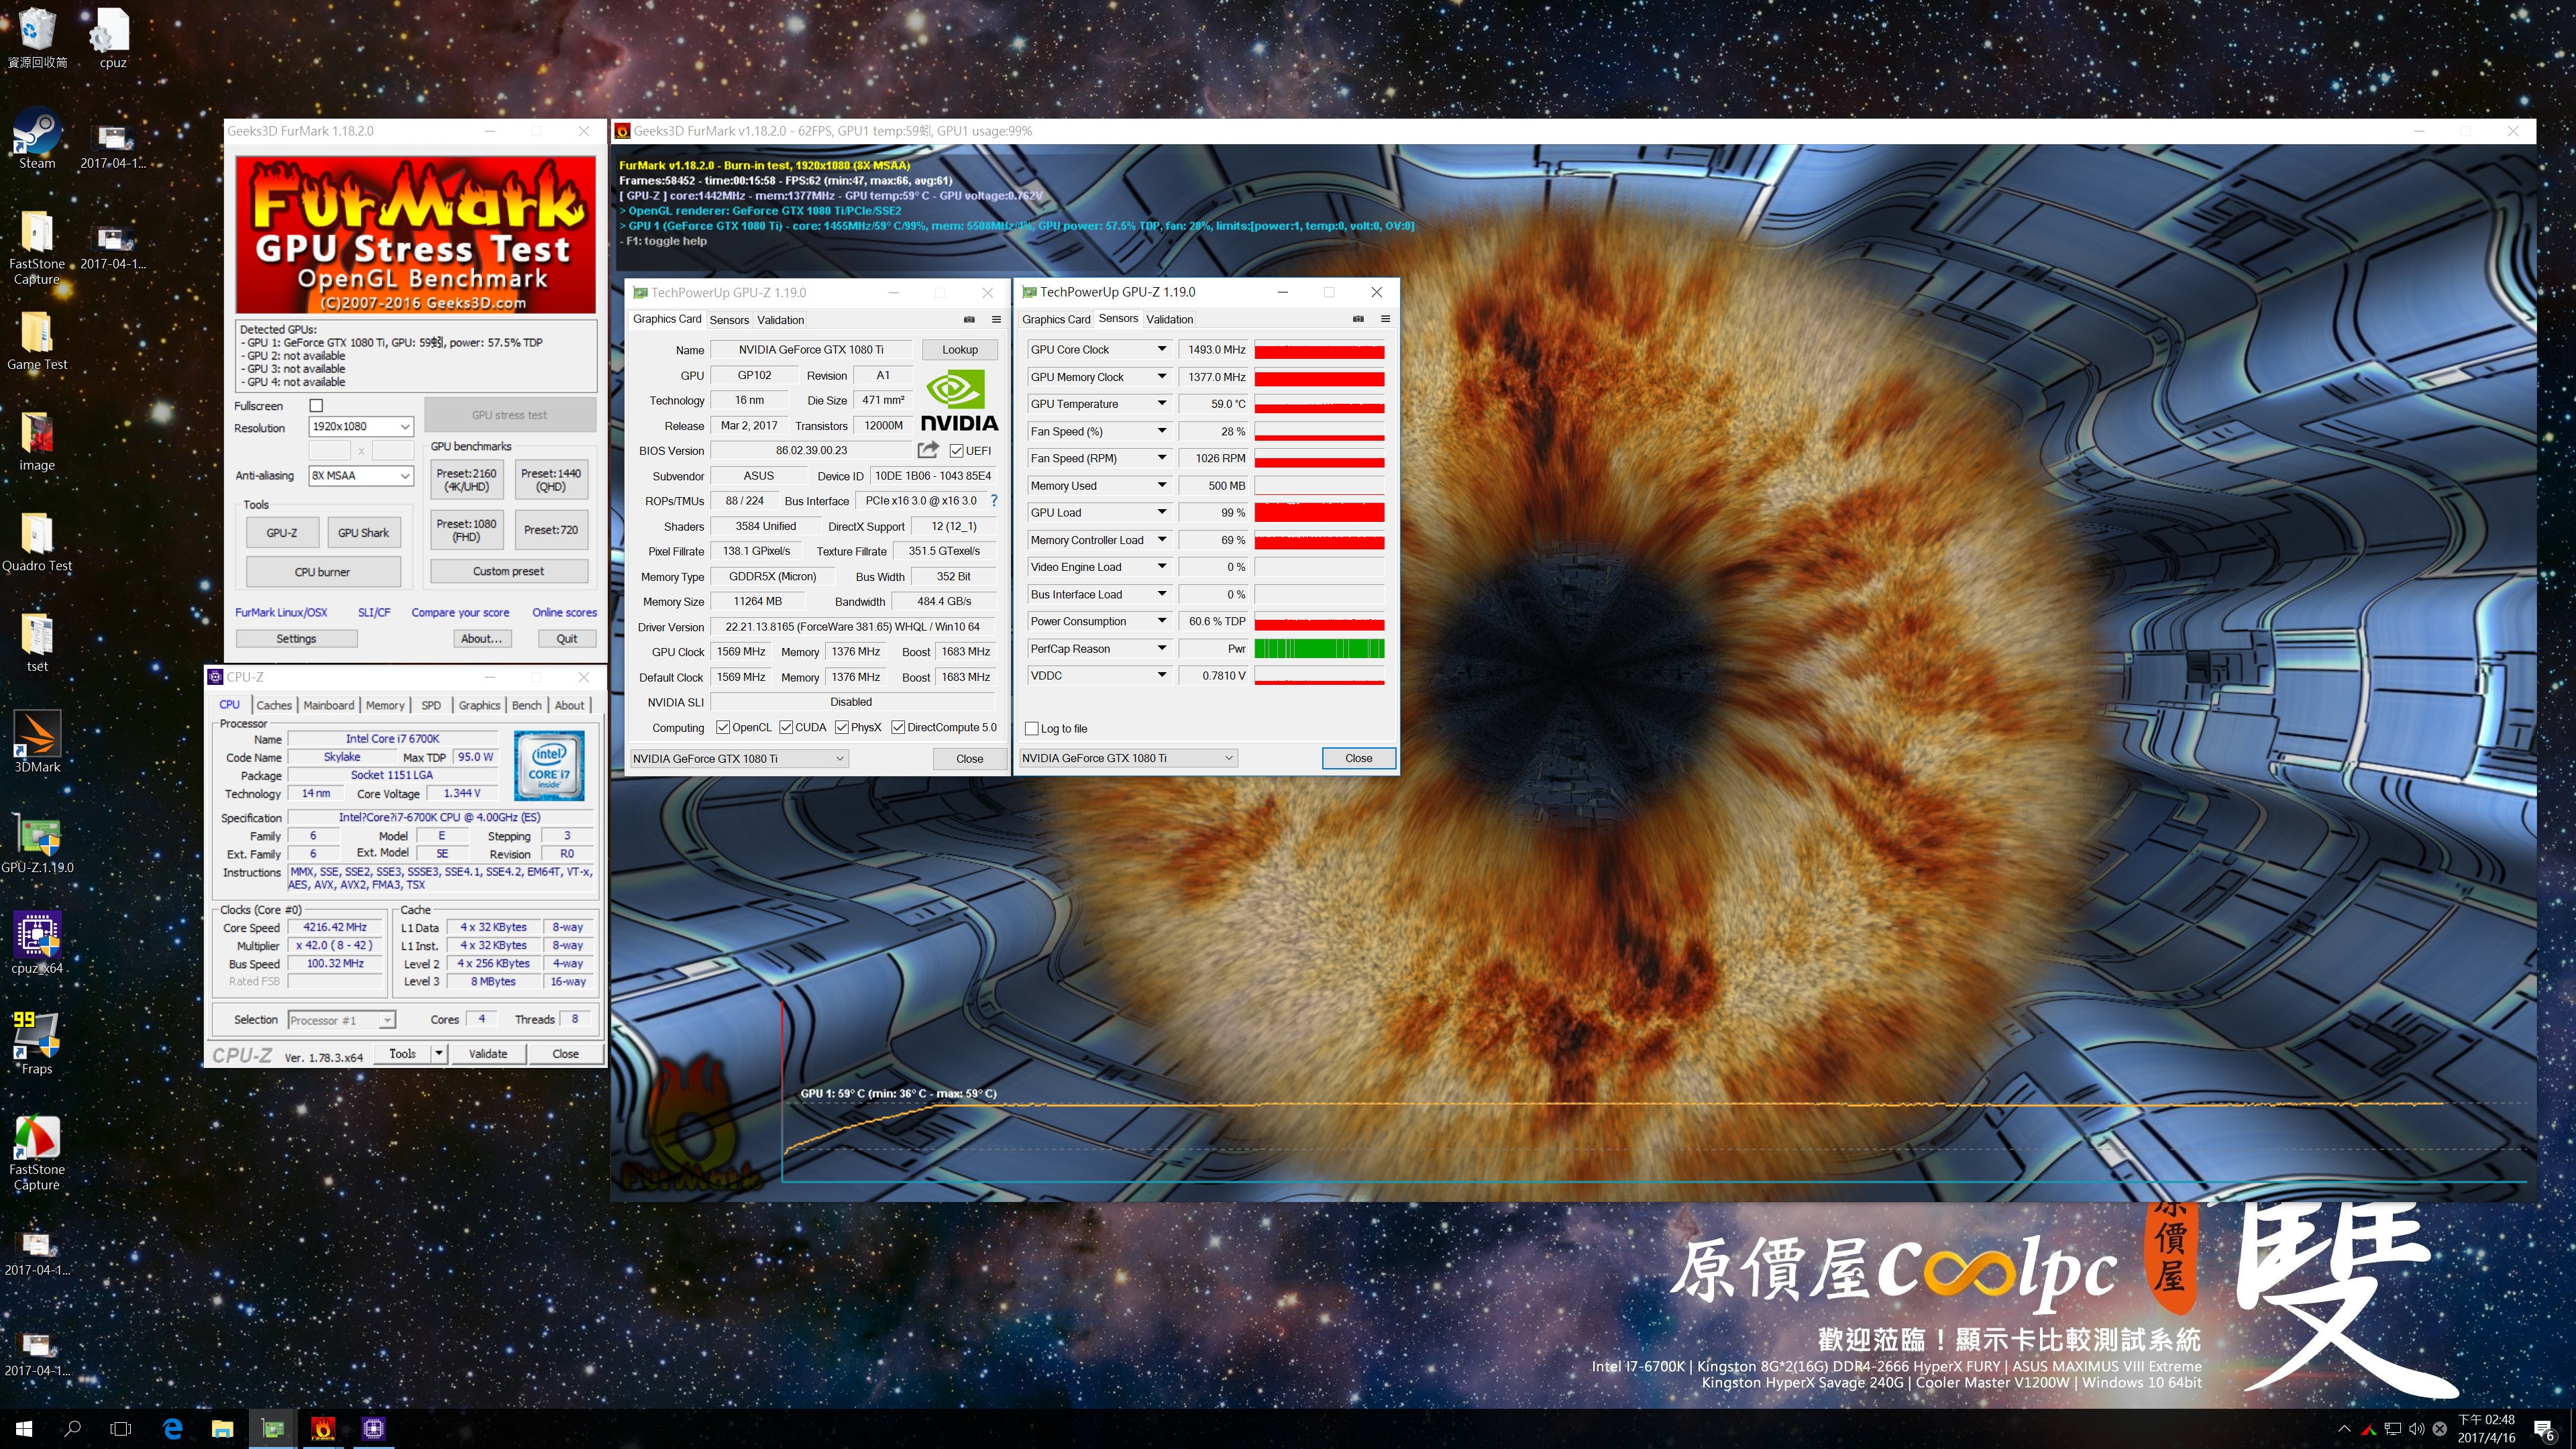The width and height of the screenshot is (2576, 1449).
Task: Run Preset:1080 (FHD) benchmark
Action: point(466,530)
